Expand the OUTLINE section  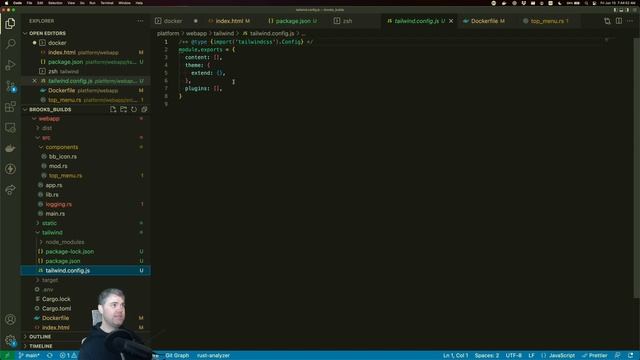[40, 337]
